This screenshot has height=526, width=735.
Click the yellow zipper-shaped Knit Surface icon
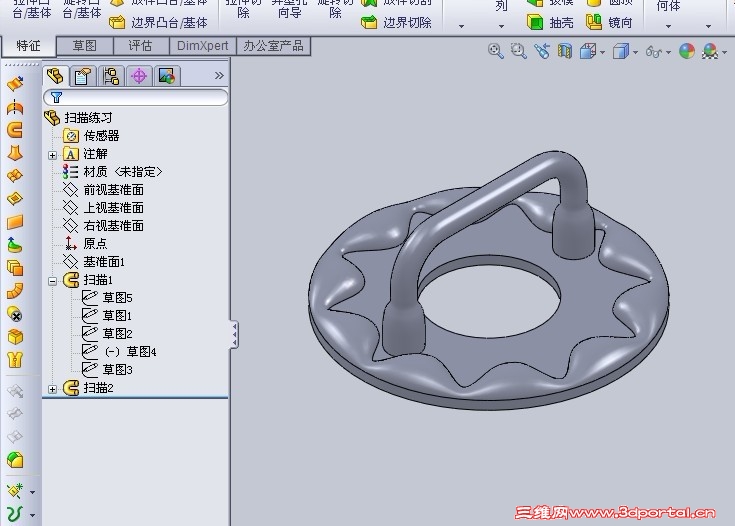pyautogui.click(x=15, y=360)
